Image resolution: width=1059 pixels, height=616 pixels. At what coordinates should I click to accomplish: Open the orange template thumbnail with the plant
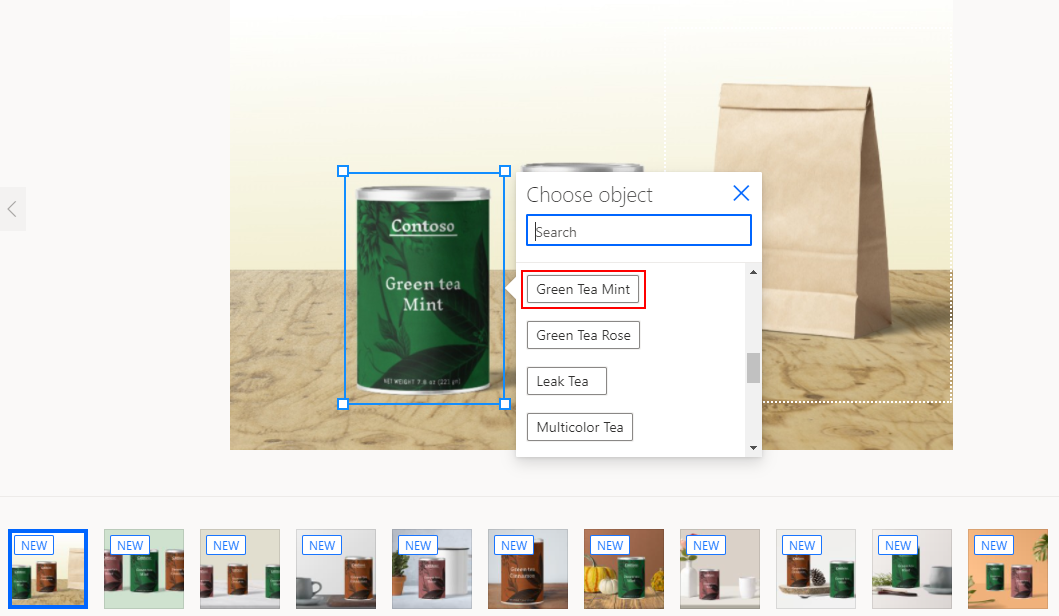1007,568
